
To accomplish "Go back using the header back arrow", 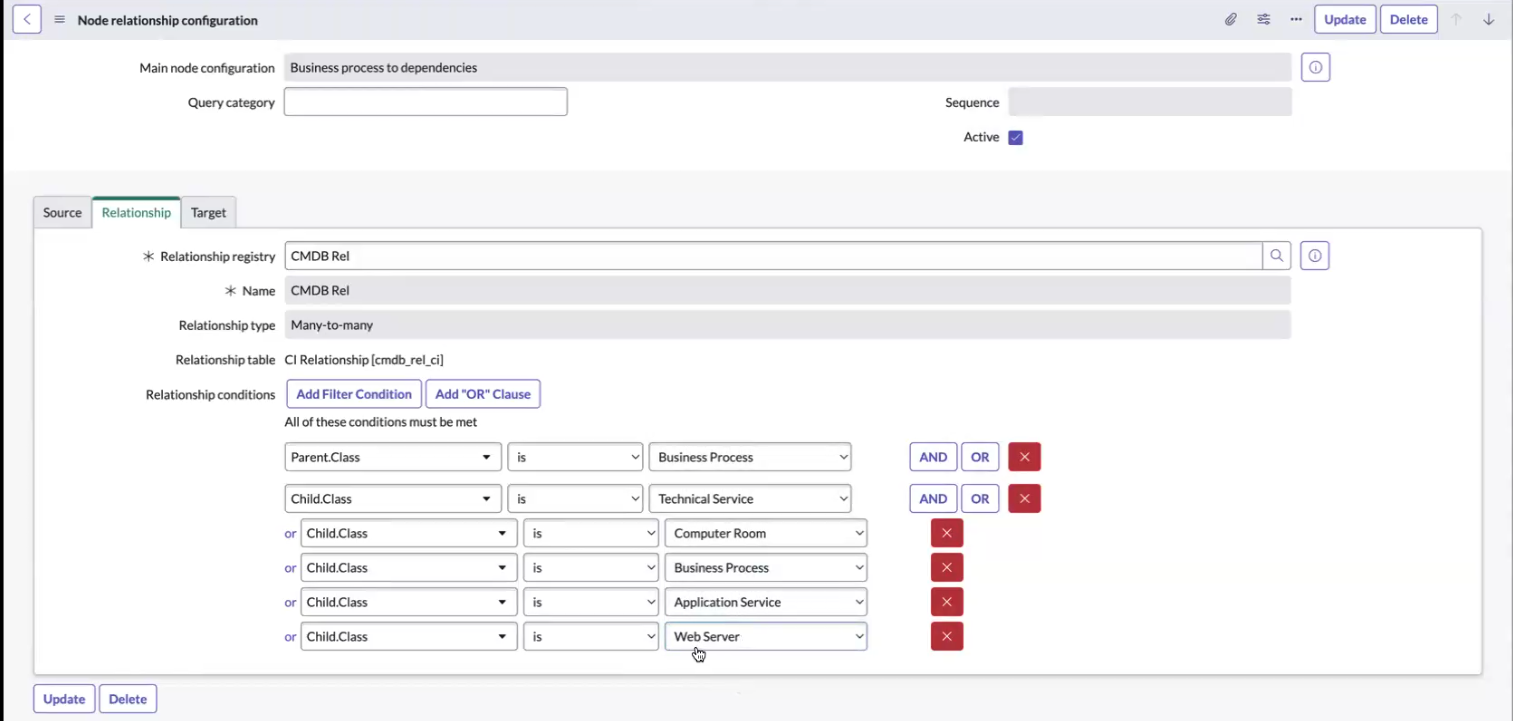I will pyautogui.click(x=27, y=19).
